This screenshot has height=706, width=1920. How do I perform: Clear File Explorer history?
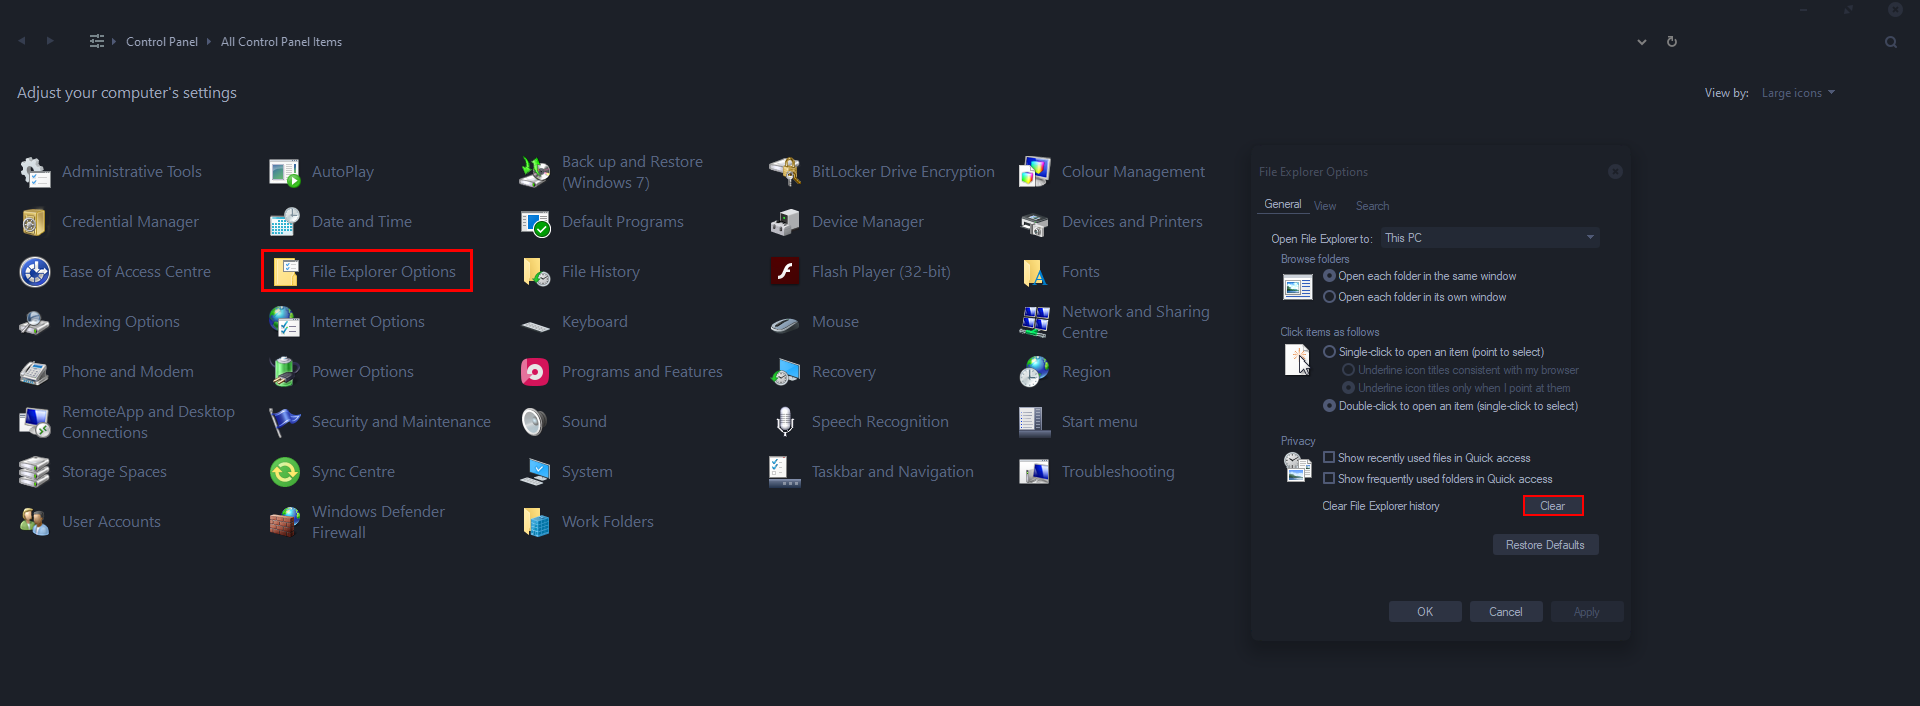(x=1553, y=506)
